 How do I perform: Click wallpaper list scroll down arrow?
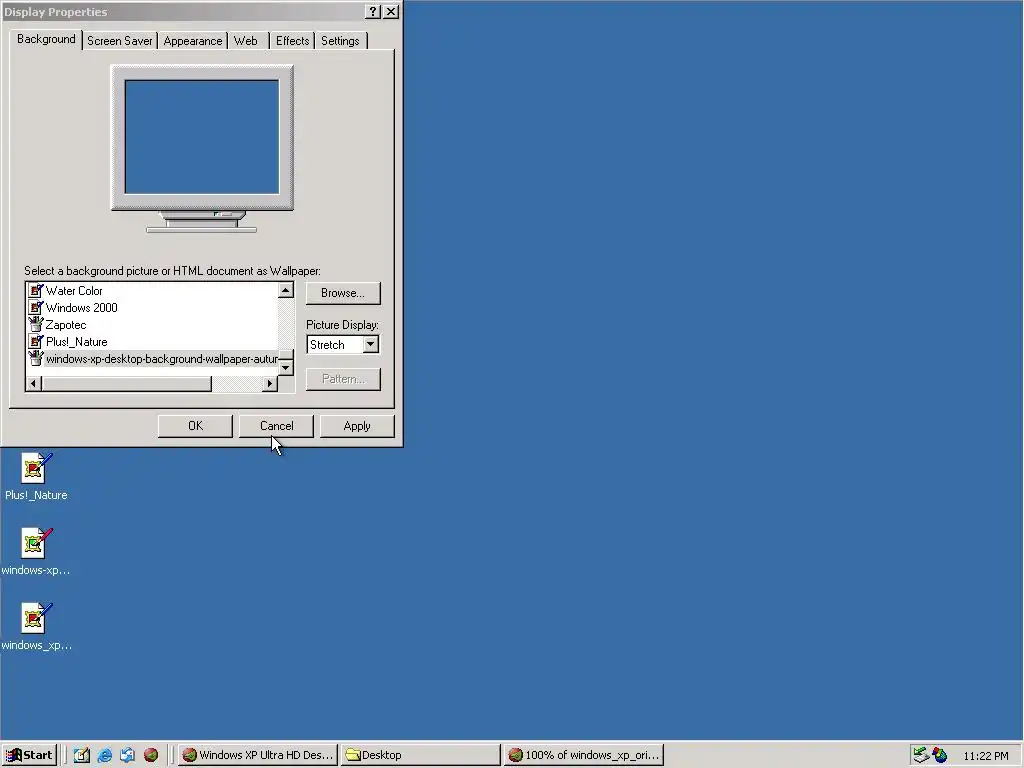tap(285, 368)
